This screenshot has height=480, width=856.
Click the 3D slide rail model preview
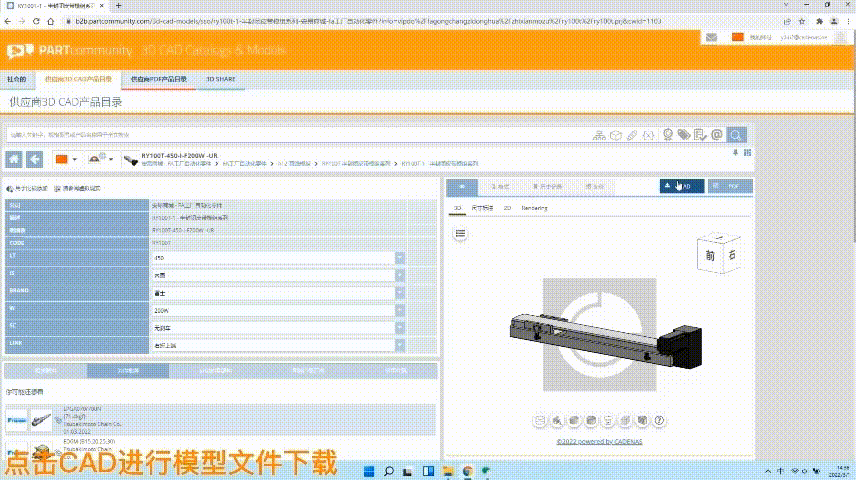pos(605,340)
